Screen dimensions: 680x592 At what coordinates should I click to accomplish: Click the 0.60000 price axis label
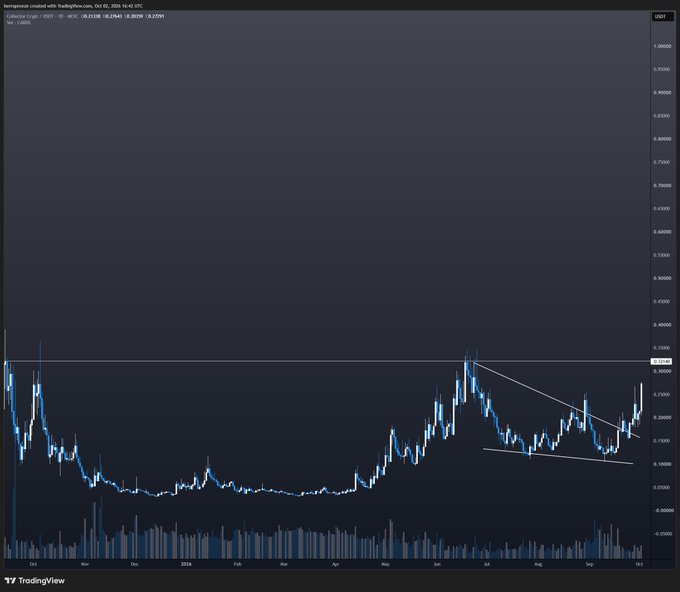[662, 232]
